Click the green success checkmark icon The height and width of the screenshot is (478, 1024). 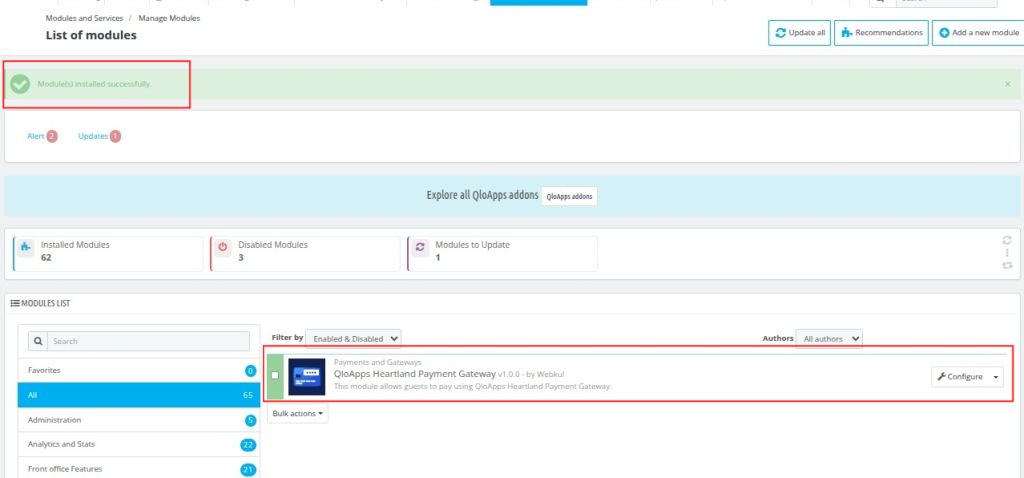[x=20, y=84]
